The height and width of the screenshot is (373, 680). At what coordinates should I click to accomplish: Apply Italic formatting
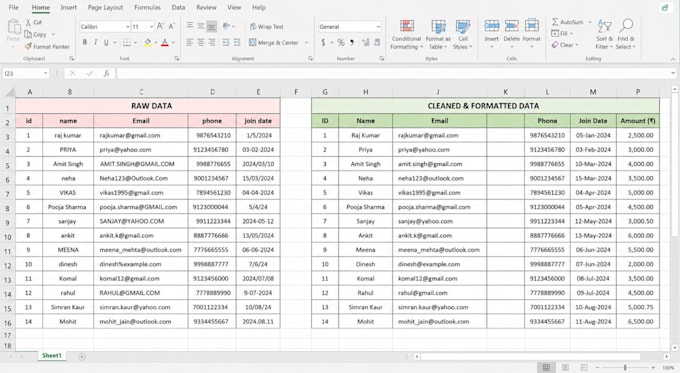point(95,42)
